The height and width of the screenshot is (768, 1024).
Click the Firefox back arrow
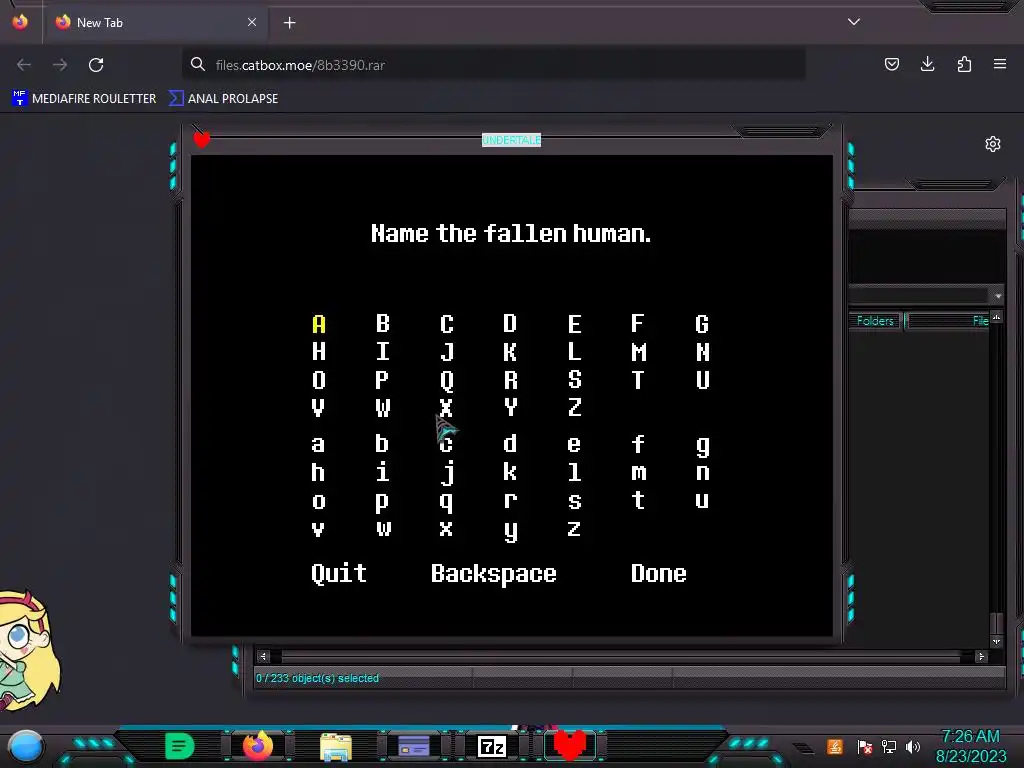(24, 65)
